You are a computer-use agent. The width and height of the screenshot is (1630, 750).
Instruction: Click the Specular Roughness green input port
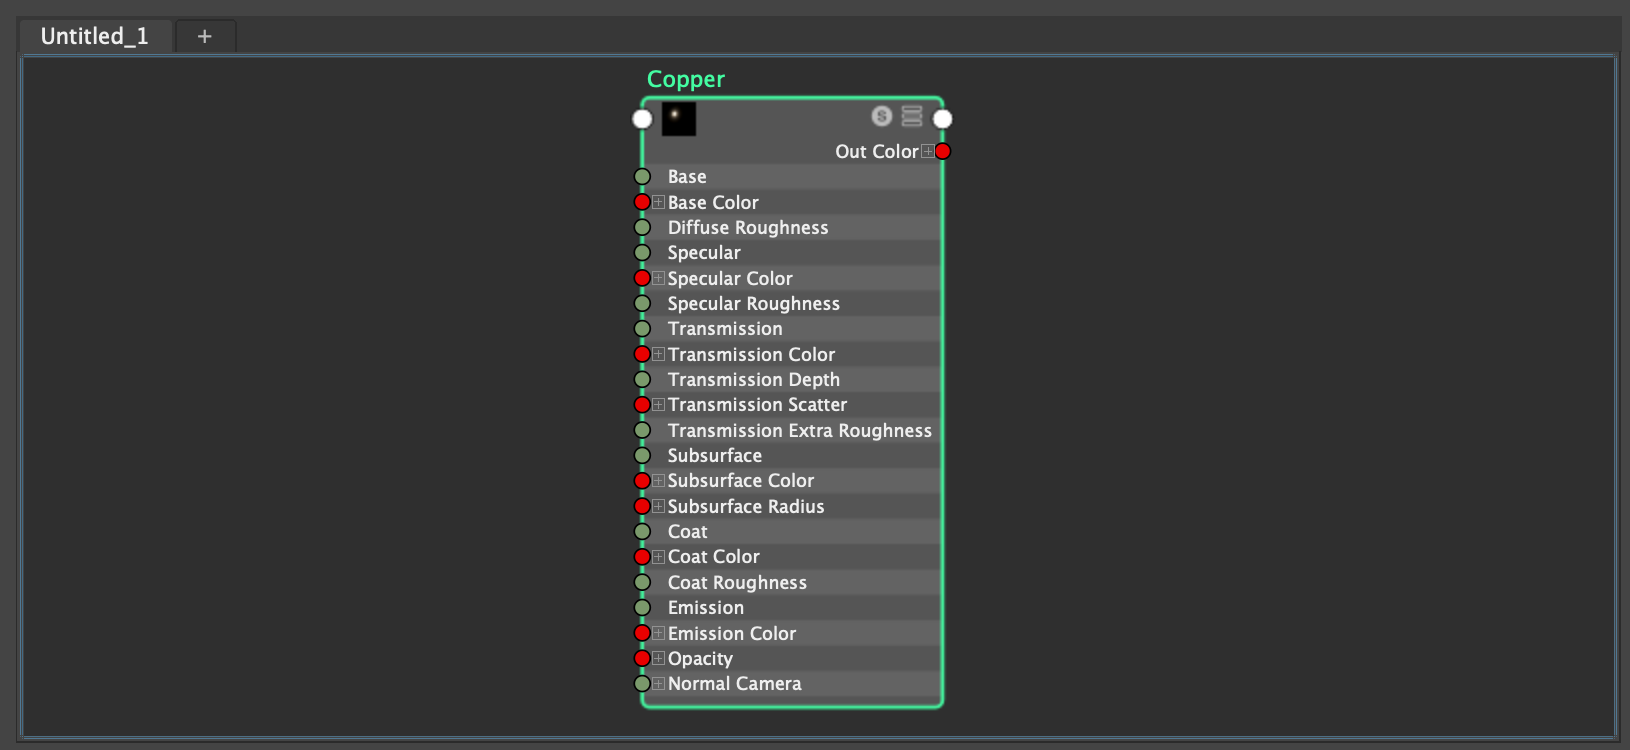pos(642,304)
